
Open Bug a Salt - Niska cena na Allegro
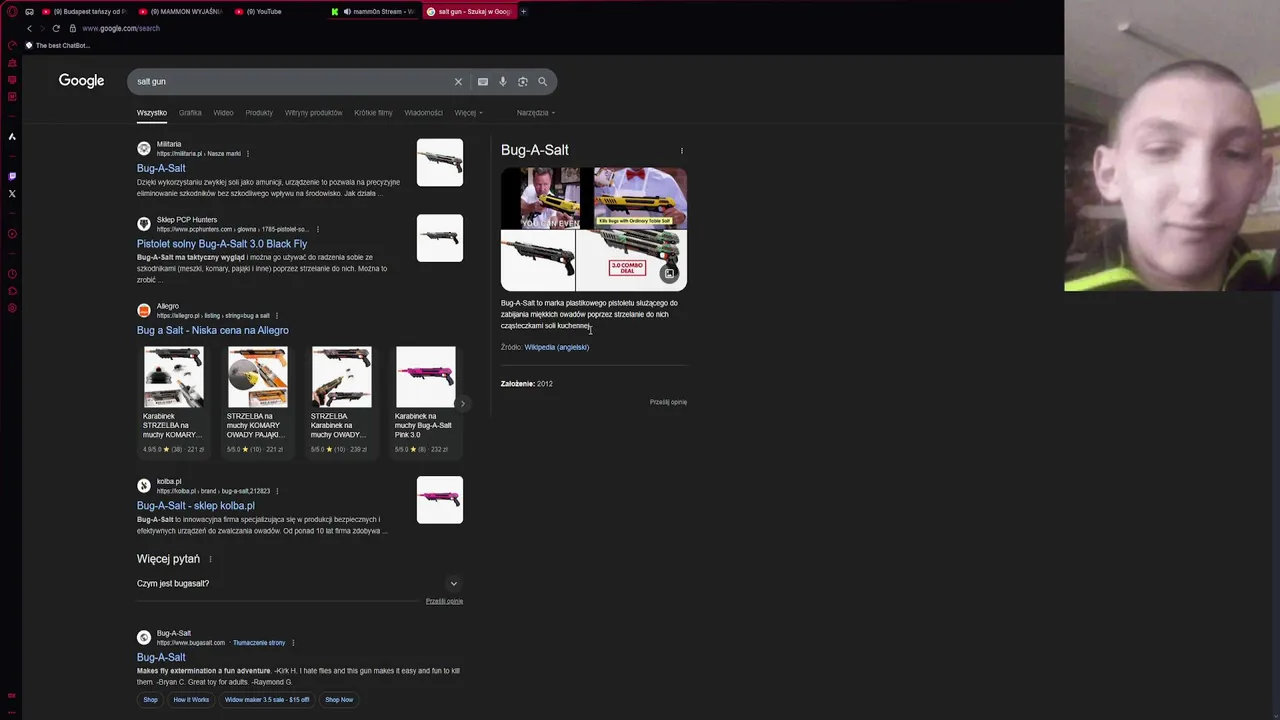point(212,330)
